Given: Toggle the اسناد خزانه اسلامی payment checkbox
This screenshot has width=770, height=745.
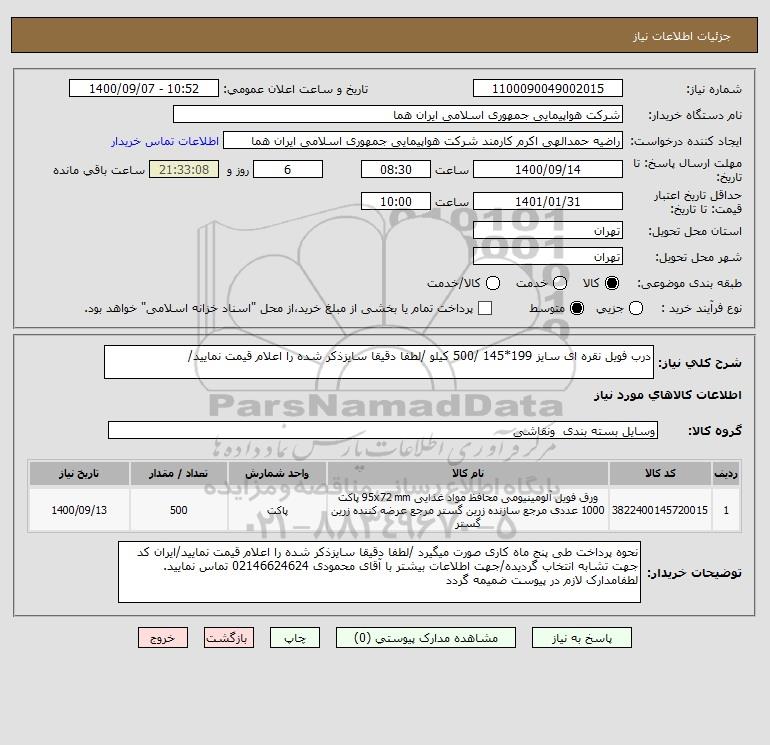Looking at the screenshot, I should [485, 308].
